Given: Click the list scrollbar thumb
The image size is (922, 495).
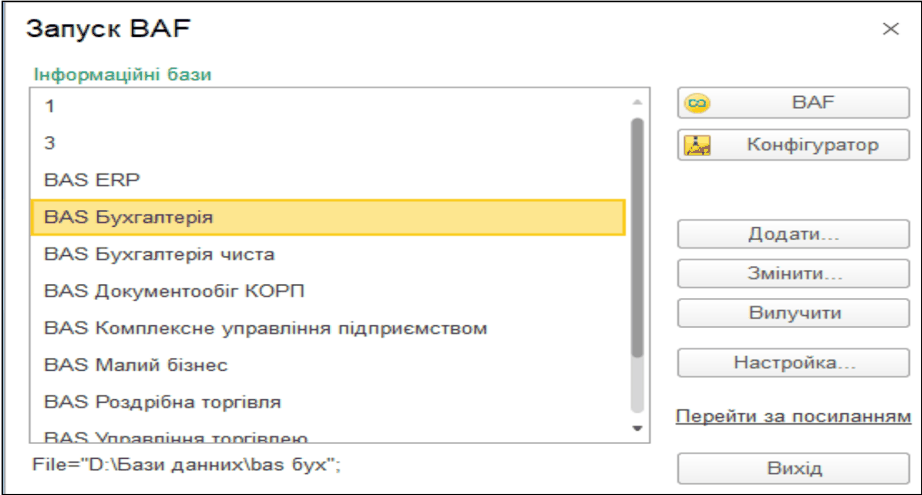Looking at the screenshot, I should tap(637, 238).
